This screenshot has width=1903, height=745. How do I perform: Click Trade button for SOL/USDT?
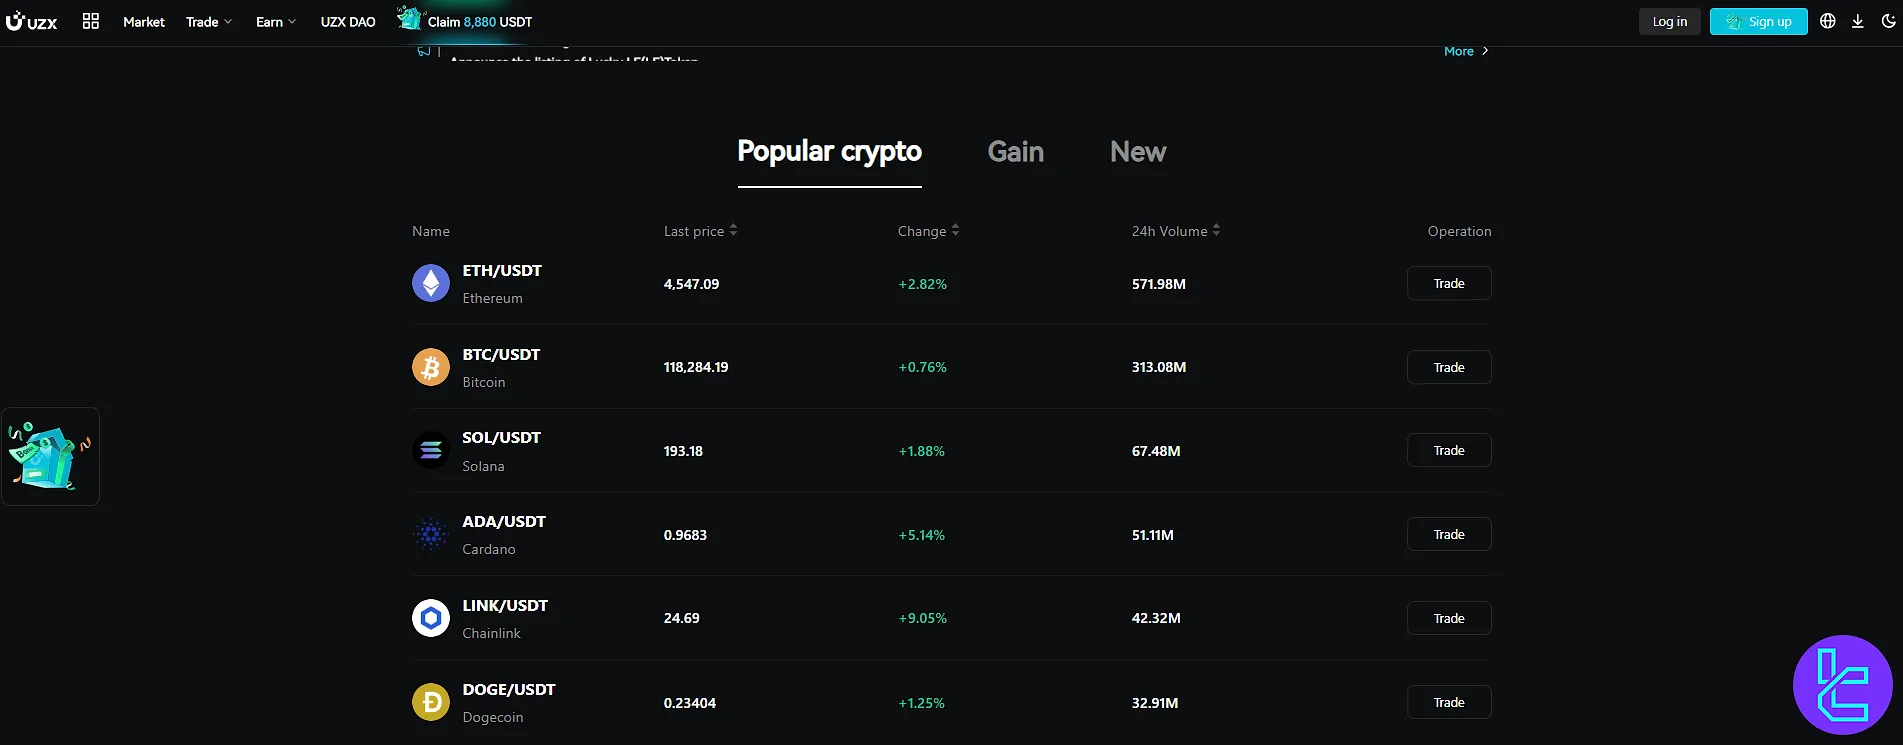[1449, 450]
